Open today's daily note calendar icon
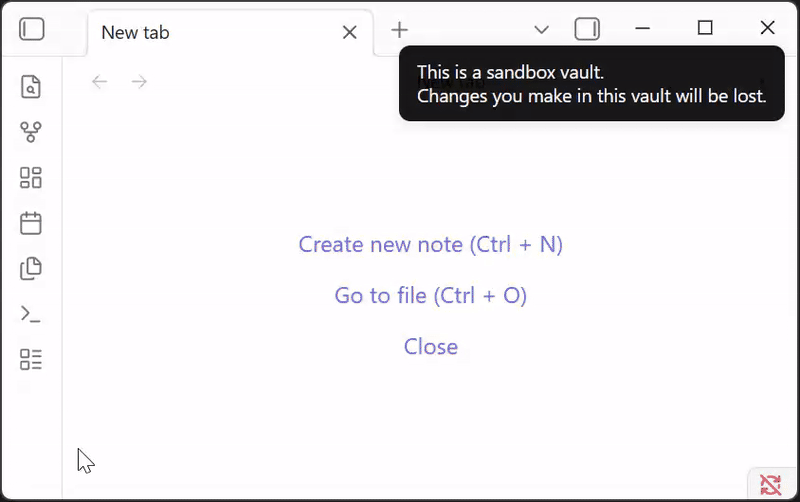Screen dimensions: 800x502 click(x=31, y=223)
